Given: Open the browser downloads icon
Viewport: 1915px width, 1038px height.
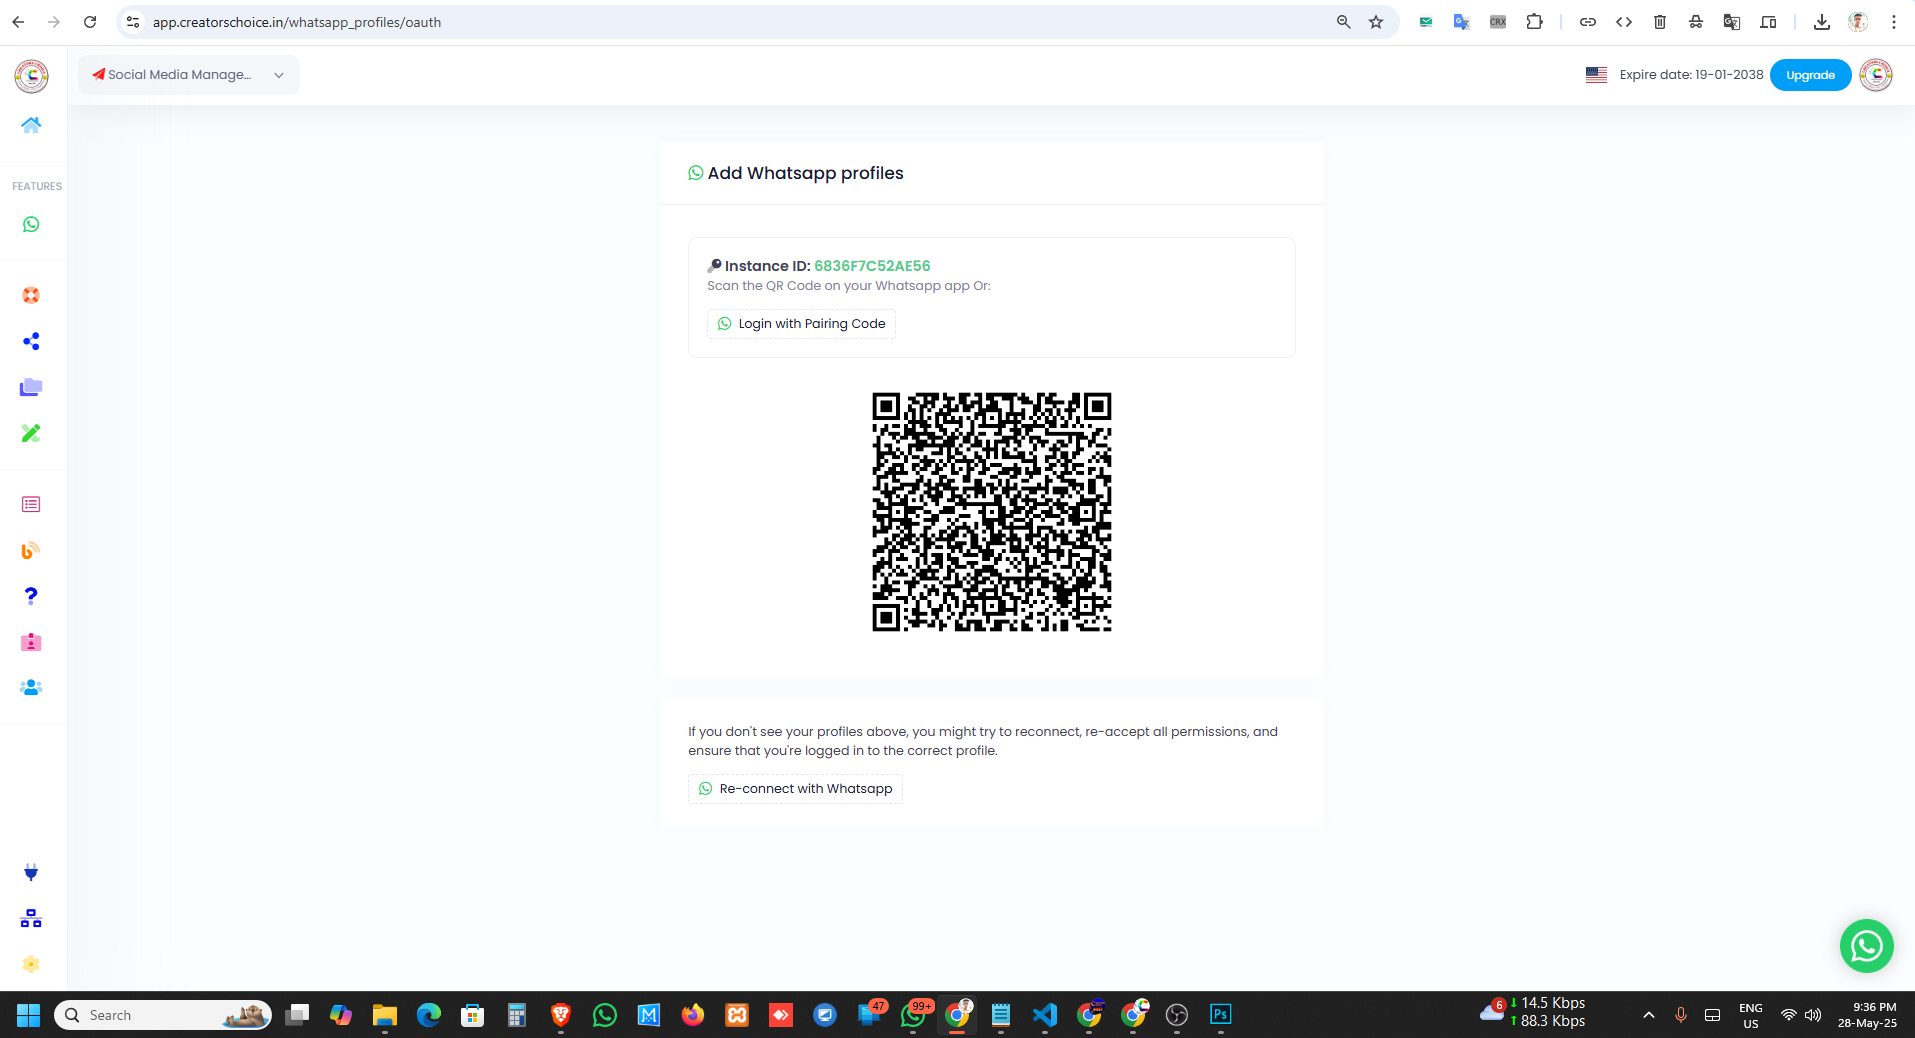Looking at the screenshot, I should tap(1822, 22).
